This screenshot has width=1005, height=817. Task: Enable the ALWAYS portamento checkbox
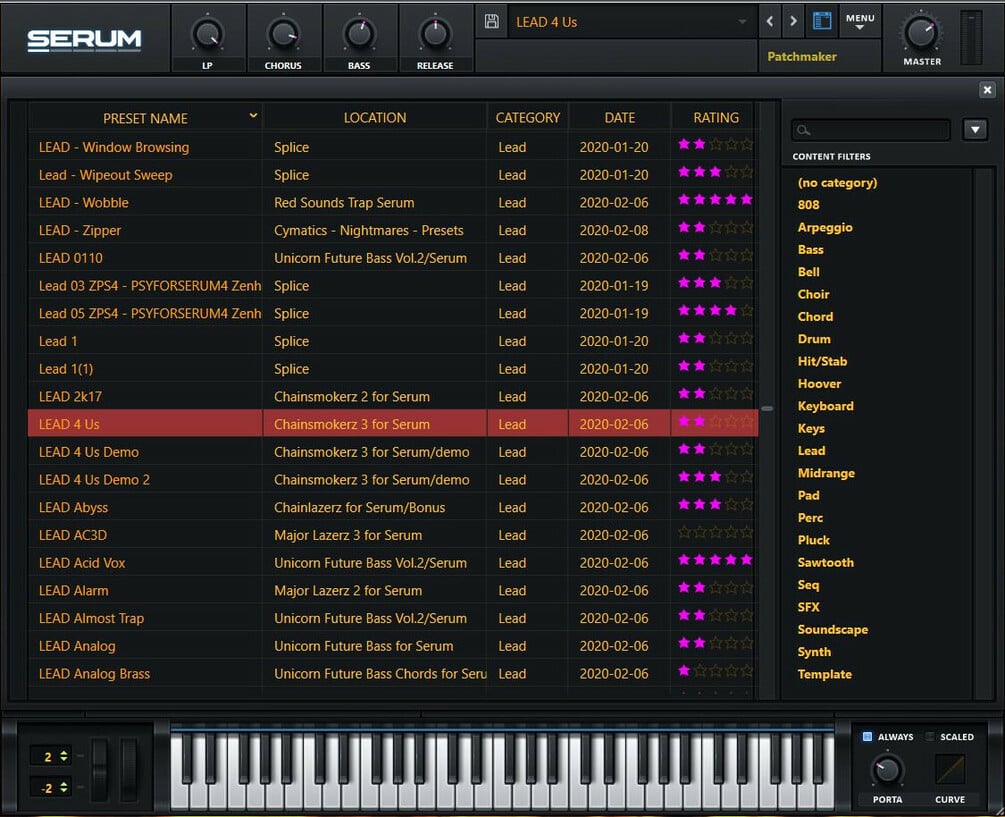[867, 736]
